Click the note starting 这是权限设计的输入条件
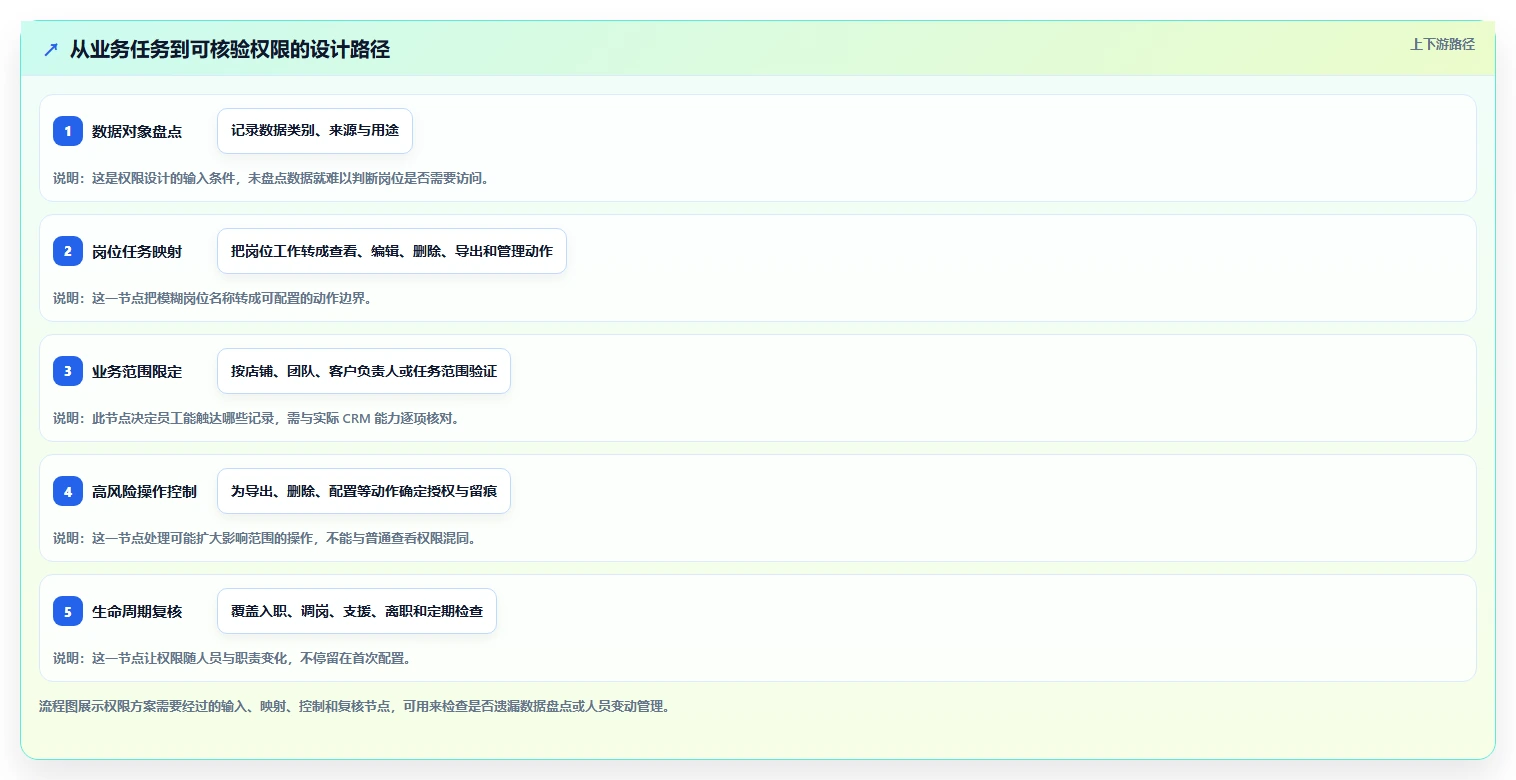1516x780 pixels. (x=271, y=178)
